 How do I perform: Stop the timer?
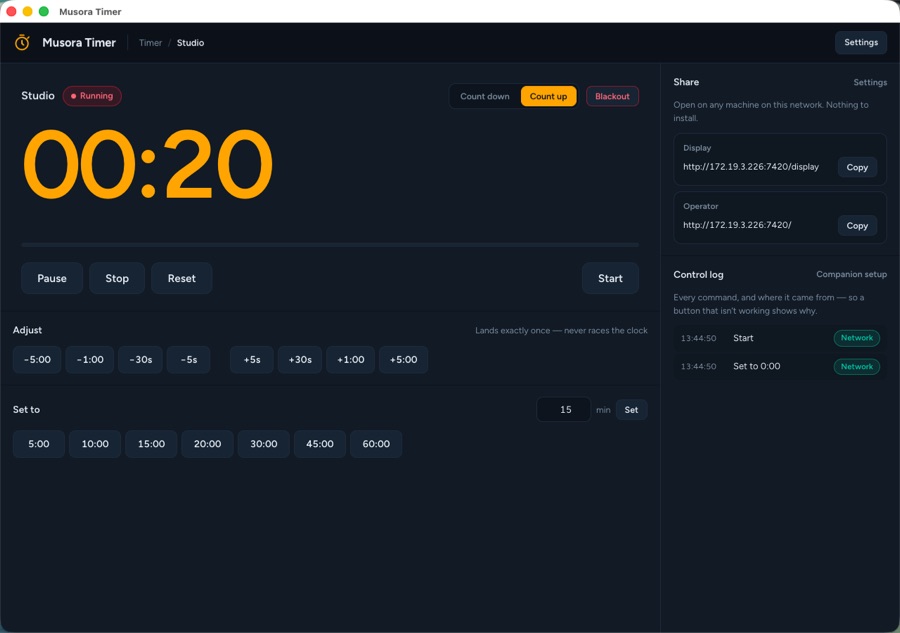click(x=117, y=278)
